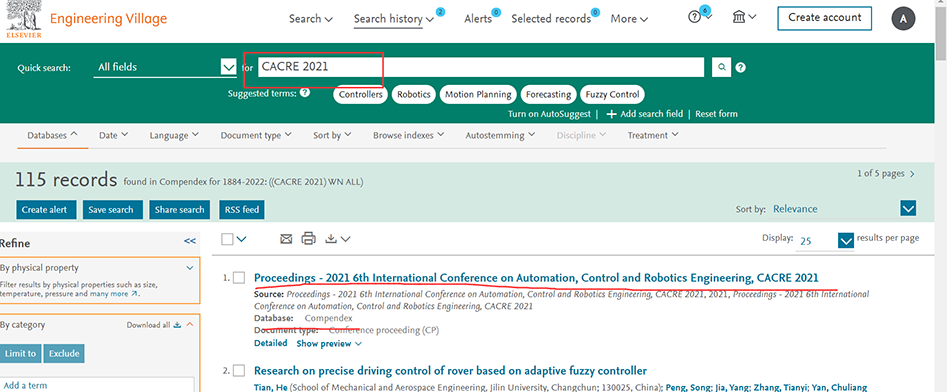Download selected records icon
Screen dimensions: 947x392
[x=330, y=239]
